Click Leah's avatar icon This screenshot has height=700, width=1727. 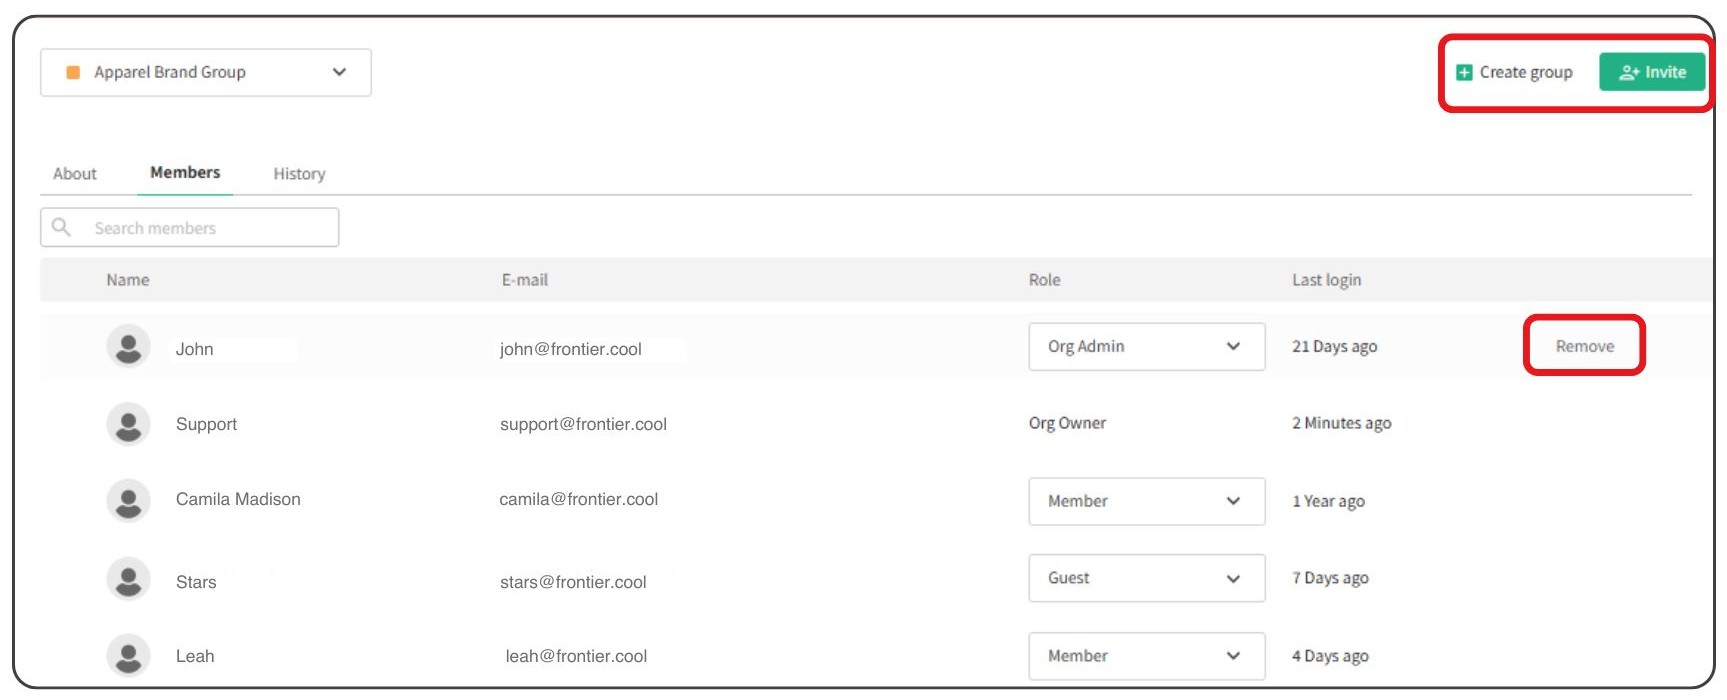click(x=128, y=656)
